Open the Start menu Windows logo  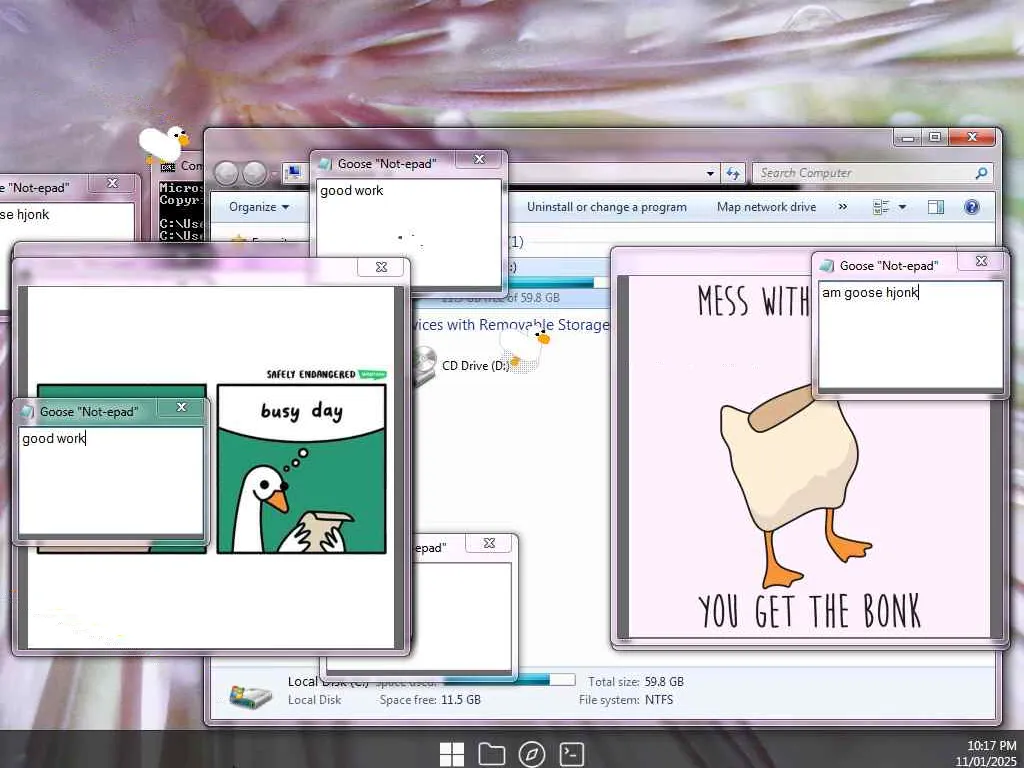[x=452, y=754]
